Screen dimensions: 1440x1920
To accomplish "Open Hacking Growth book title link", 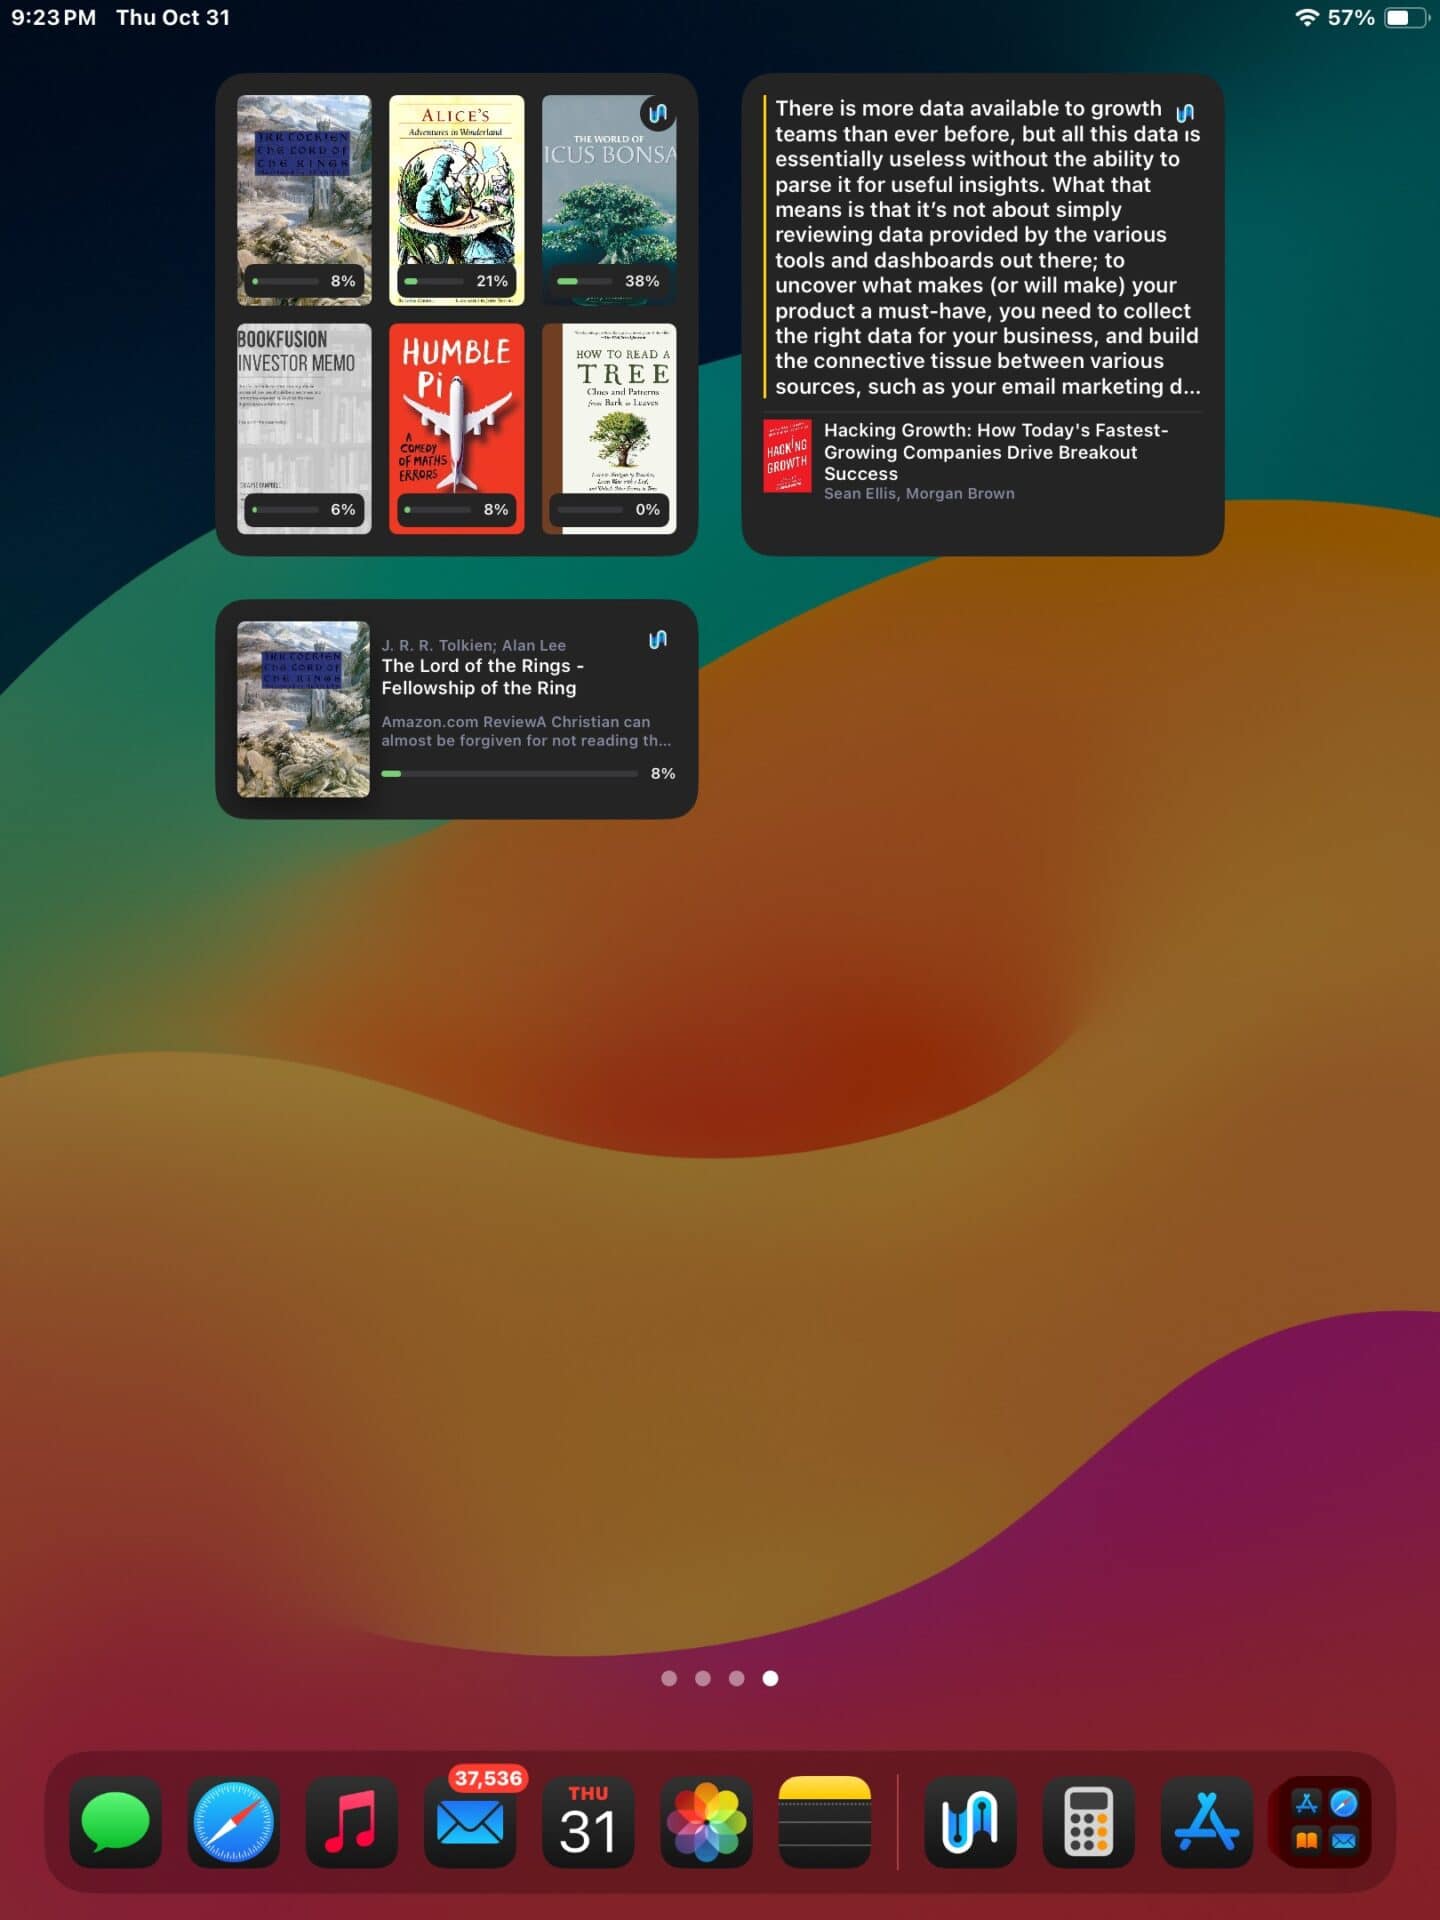I will point(995,452).
